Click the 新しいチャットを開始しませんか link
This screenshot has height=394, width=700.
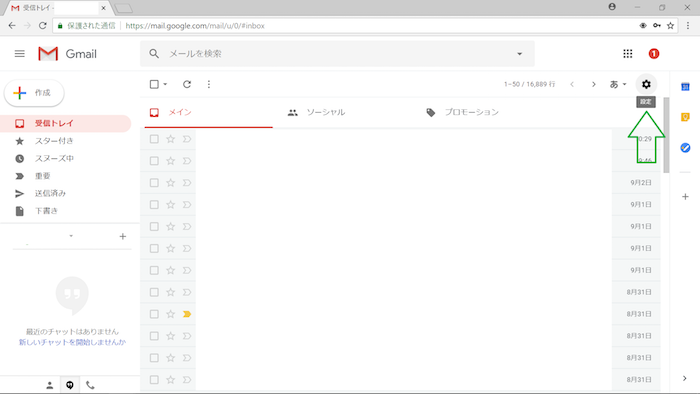[x=72, y=342]
